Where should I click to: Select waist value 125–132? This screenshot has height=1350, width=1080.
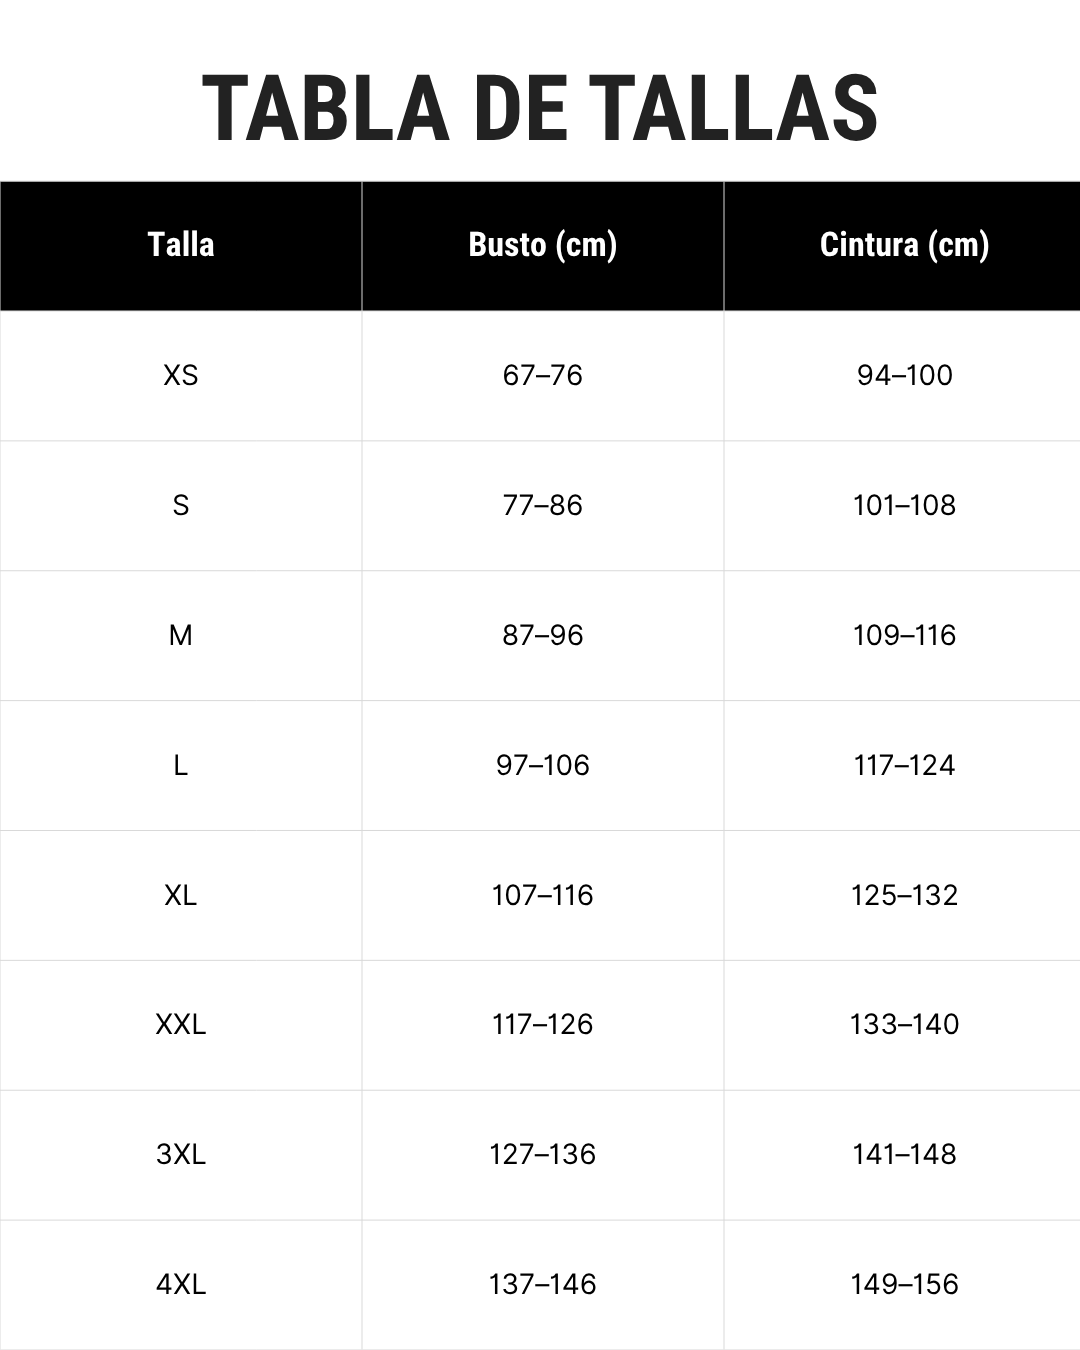(x=904, y=895)
